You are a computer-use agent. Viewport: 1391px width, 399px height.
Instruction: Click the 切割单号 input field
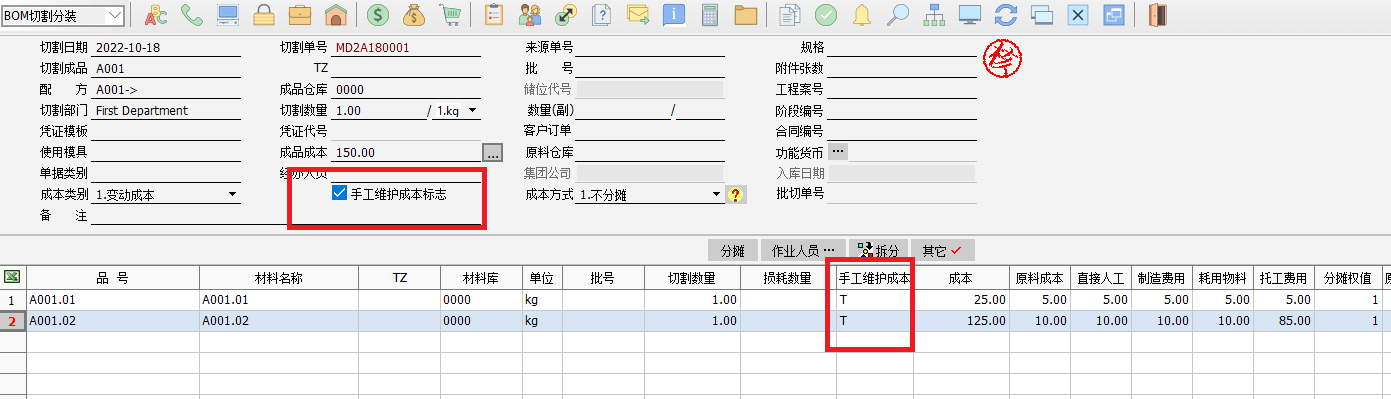pos(406,48)
